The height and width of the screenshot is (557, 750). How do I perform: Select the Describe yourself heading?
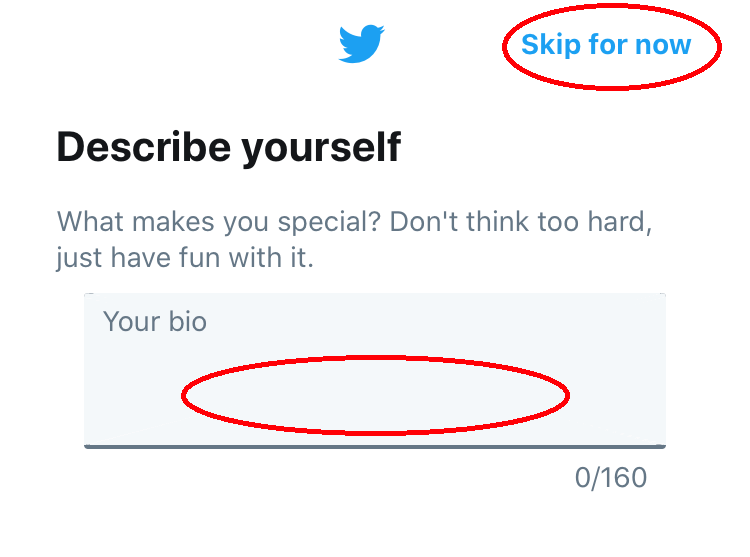coord(228,148)
